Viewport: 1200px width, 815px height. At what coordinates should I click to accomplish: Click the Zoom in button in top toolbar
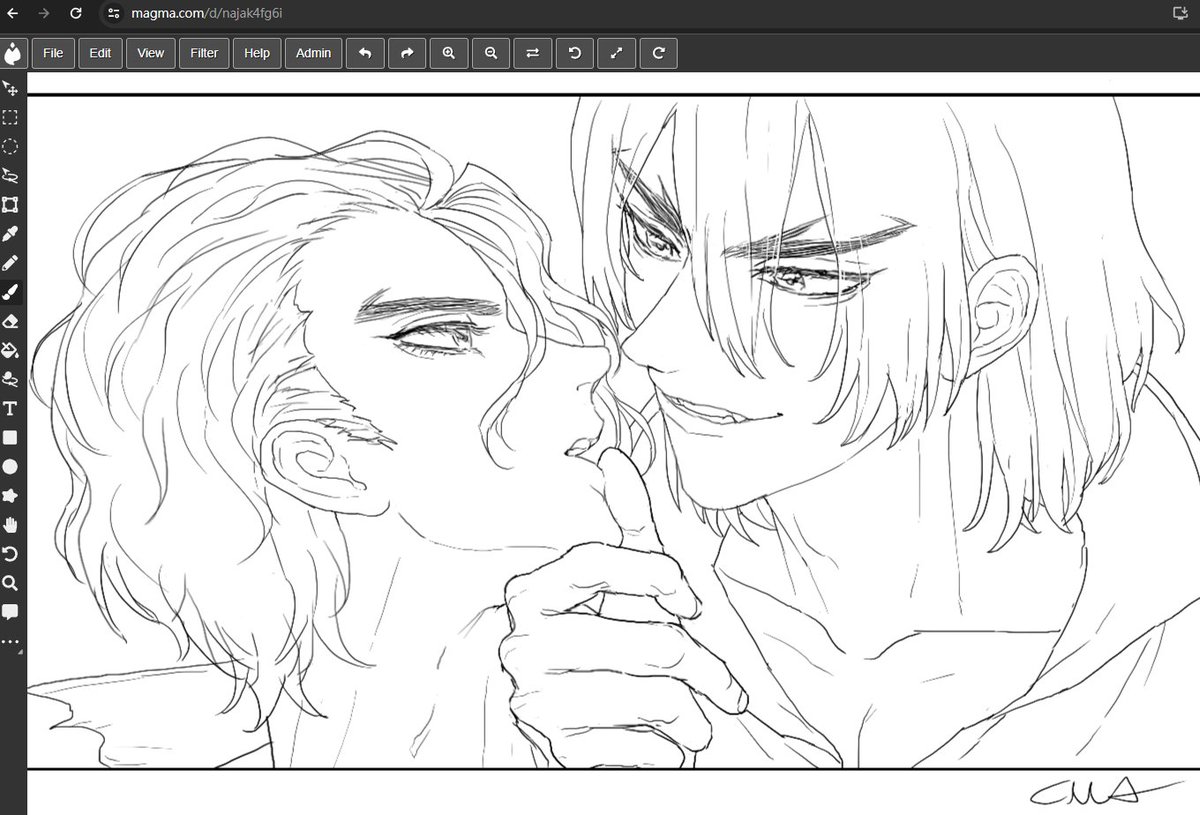(x=449, y=53)
